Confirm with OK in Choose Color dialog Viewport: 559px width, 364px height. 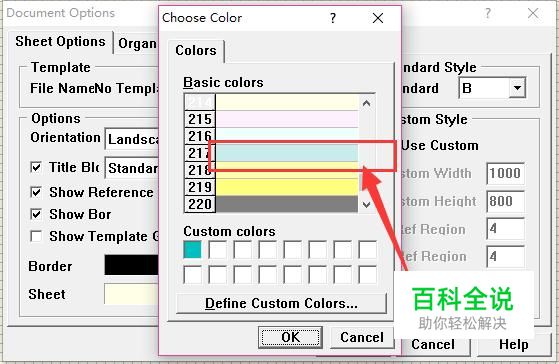(291, 337)
